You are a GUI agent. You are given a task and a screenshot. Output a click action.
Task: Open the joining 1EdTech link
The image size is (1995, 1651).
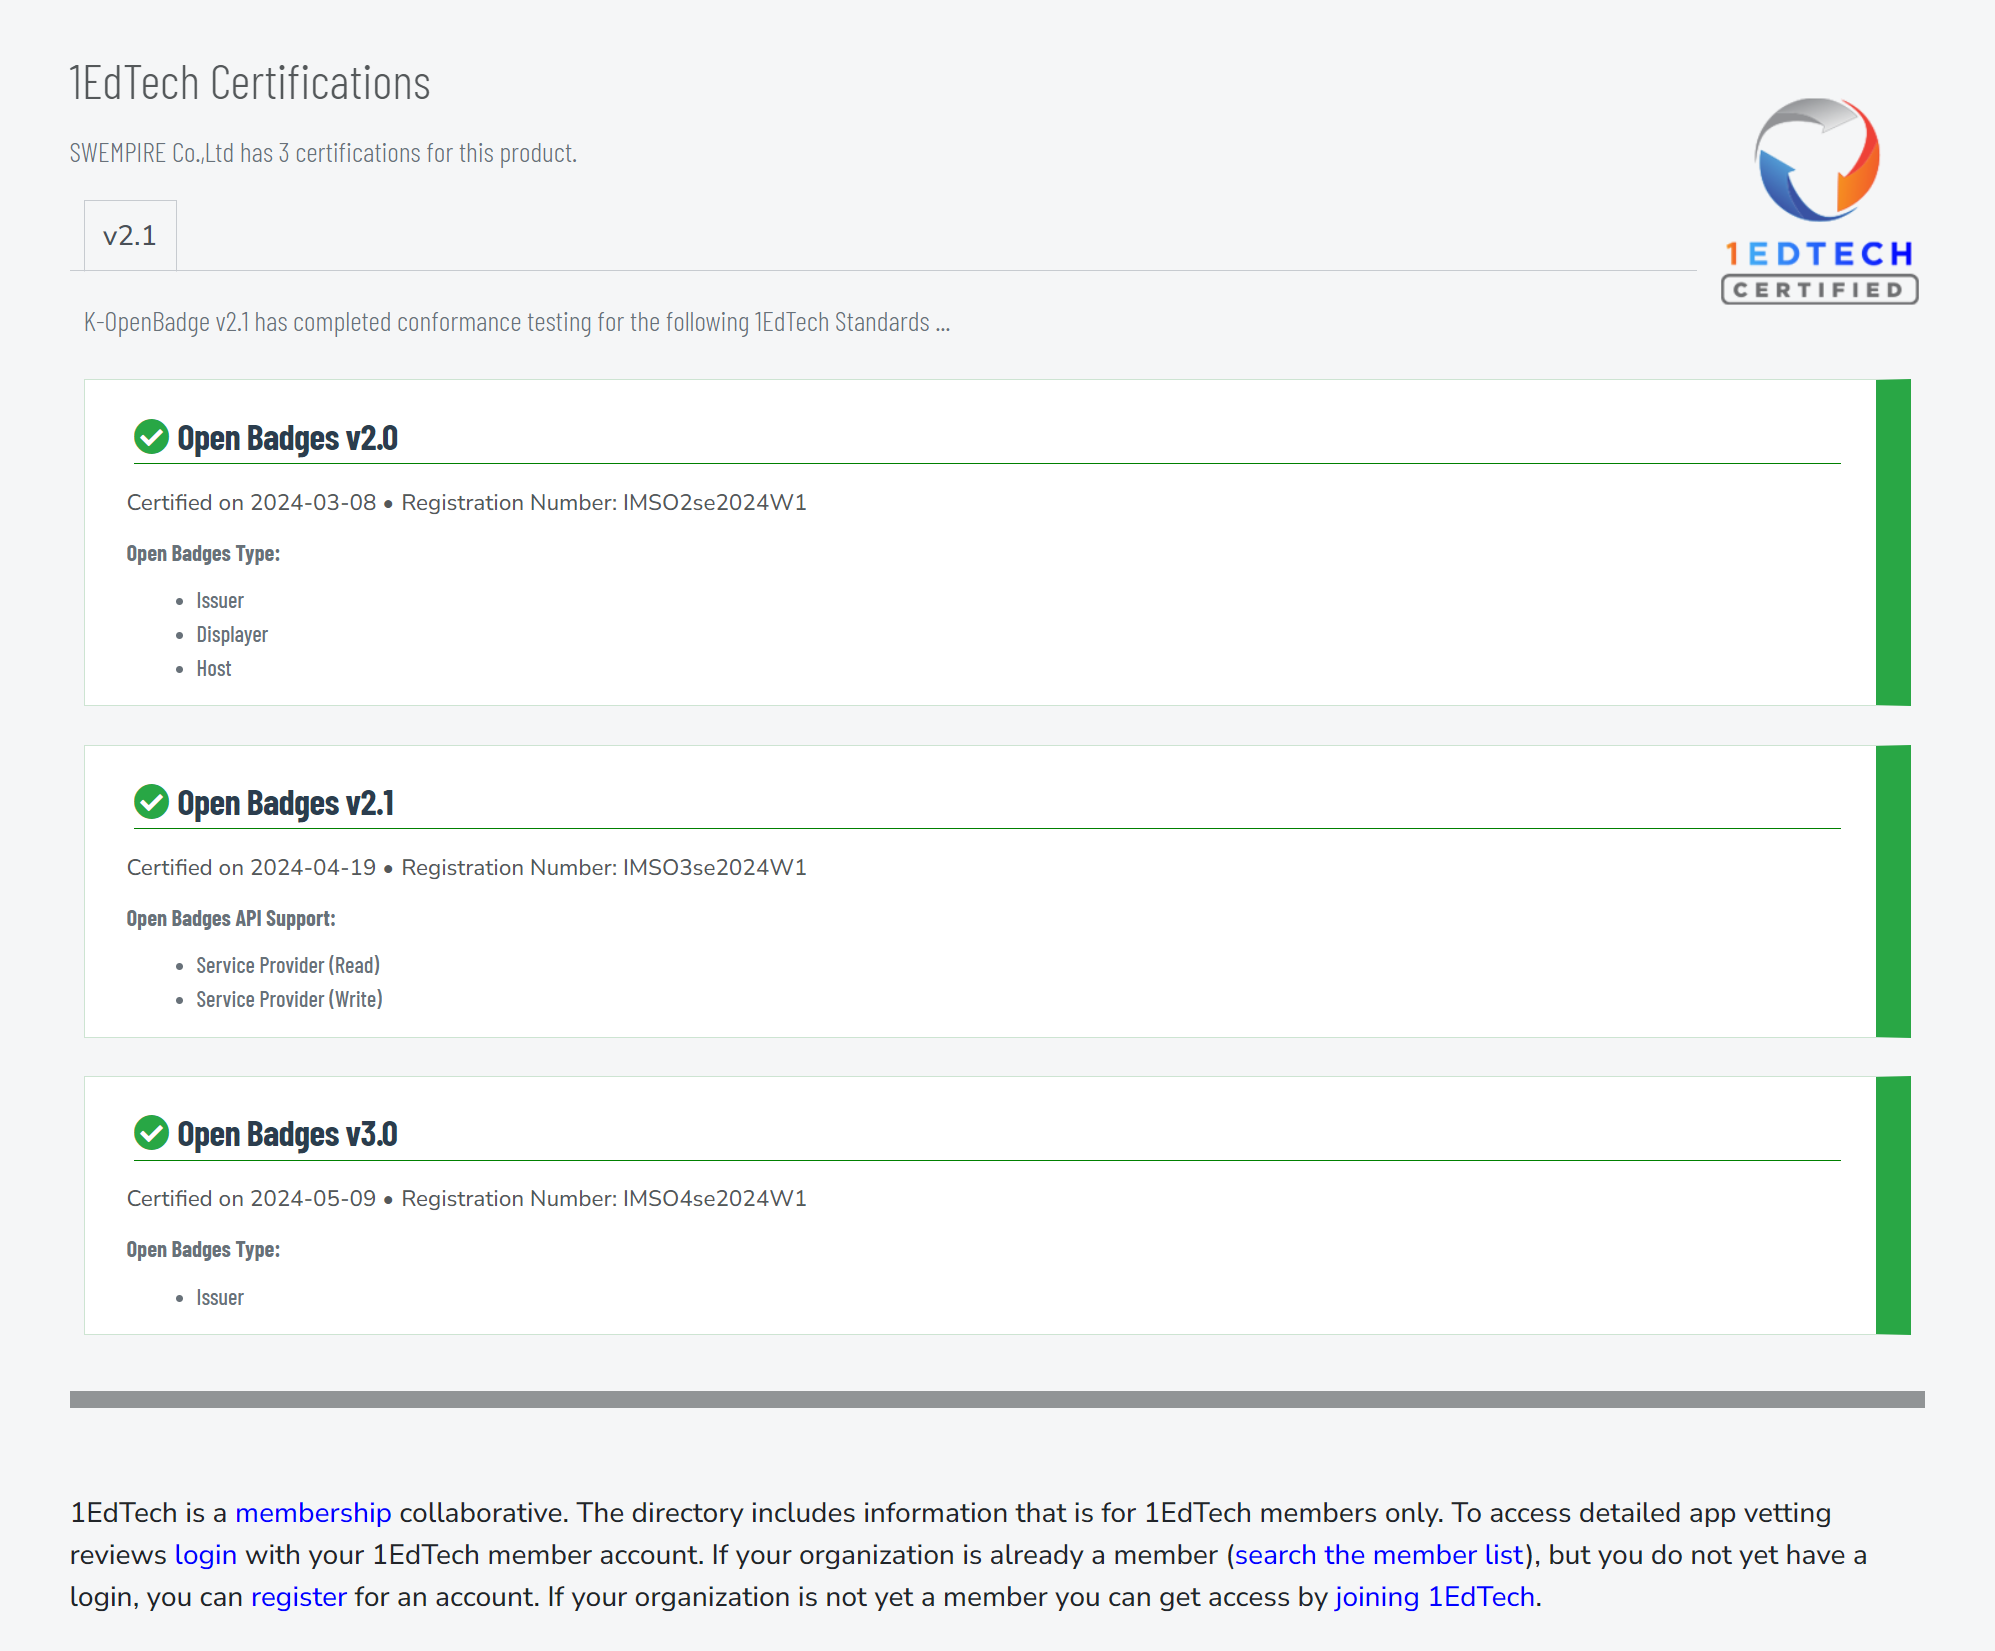(1434, 1597)
